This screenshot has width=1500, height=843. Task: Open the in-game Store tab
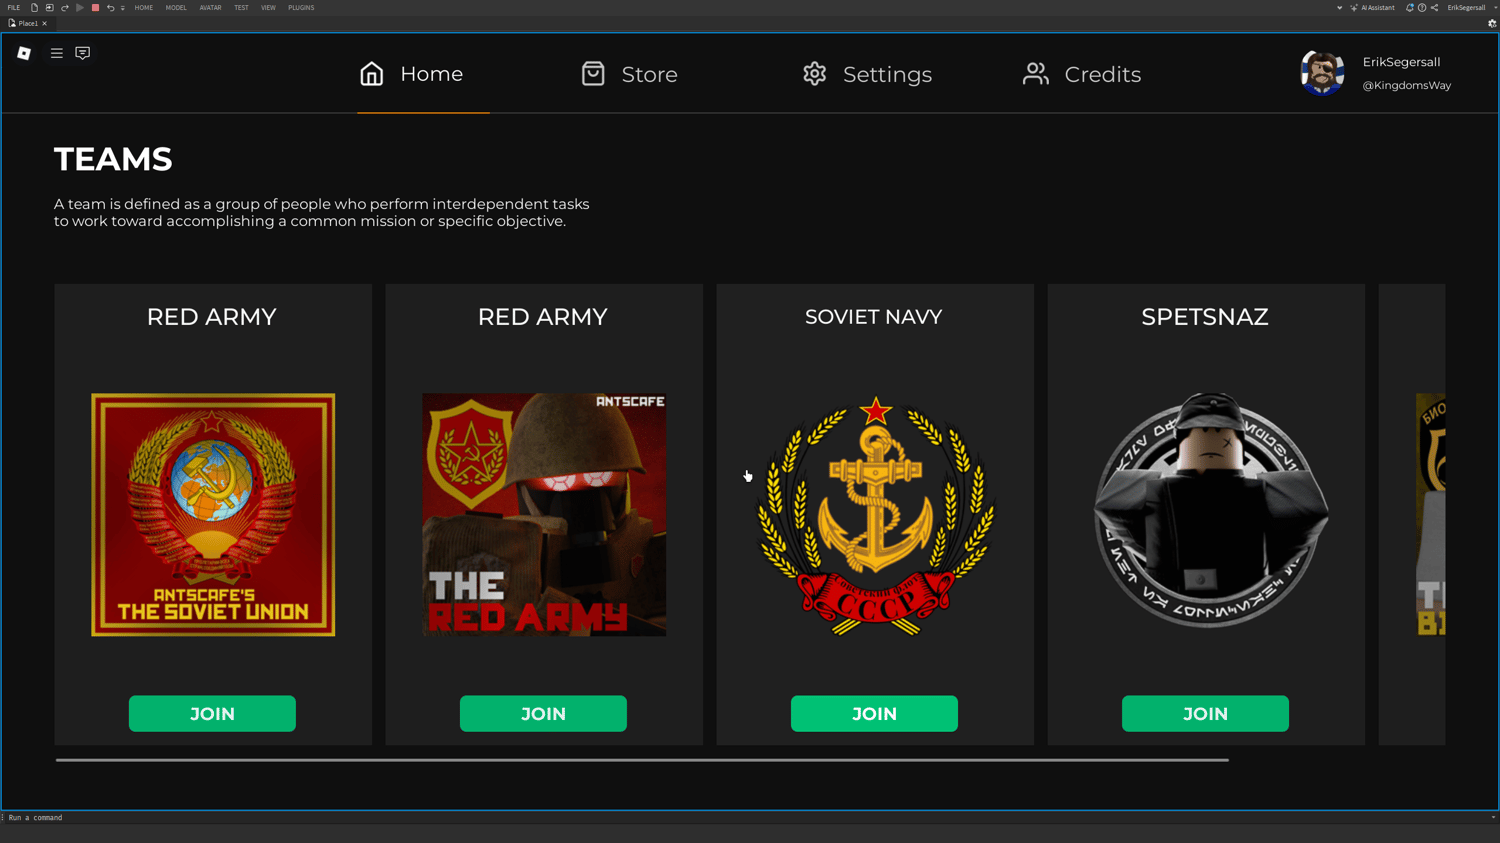tap(629, 74)
